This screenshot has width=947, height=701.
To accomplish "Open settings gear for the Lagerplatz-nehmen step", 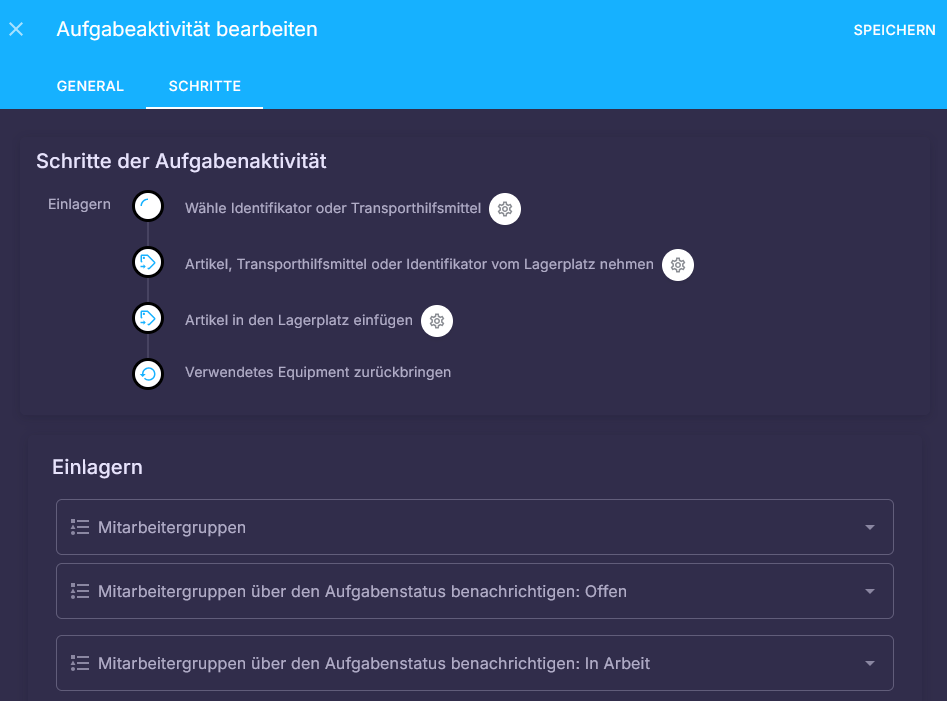I will click(x=677, y=265).
